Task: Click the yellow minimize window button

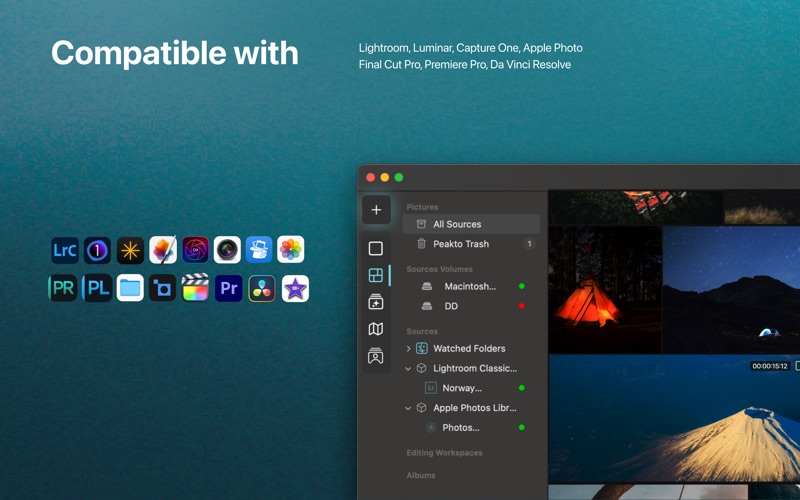Action: pos(385,177)
